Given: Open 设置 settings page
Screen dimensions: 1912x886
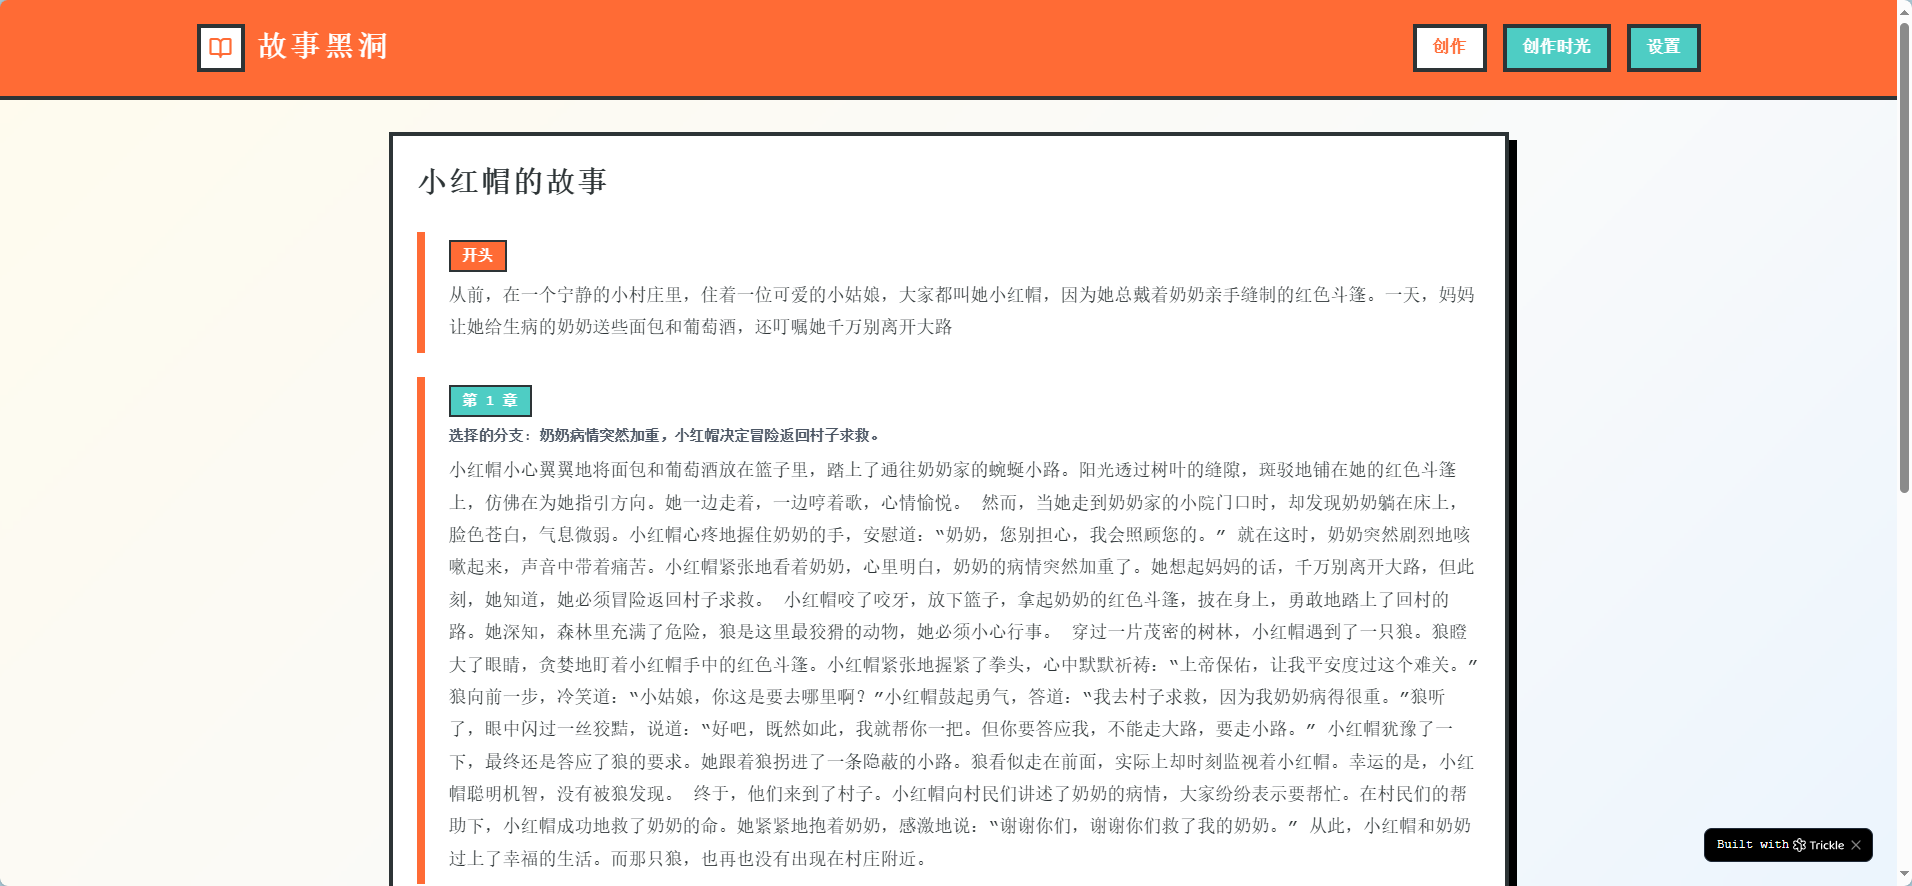Looking at the screenshot, I should [1663, 47].
